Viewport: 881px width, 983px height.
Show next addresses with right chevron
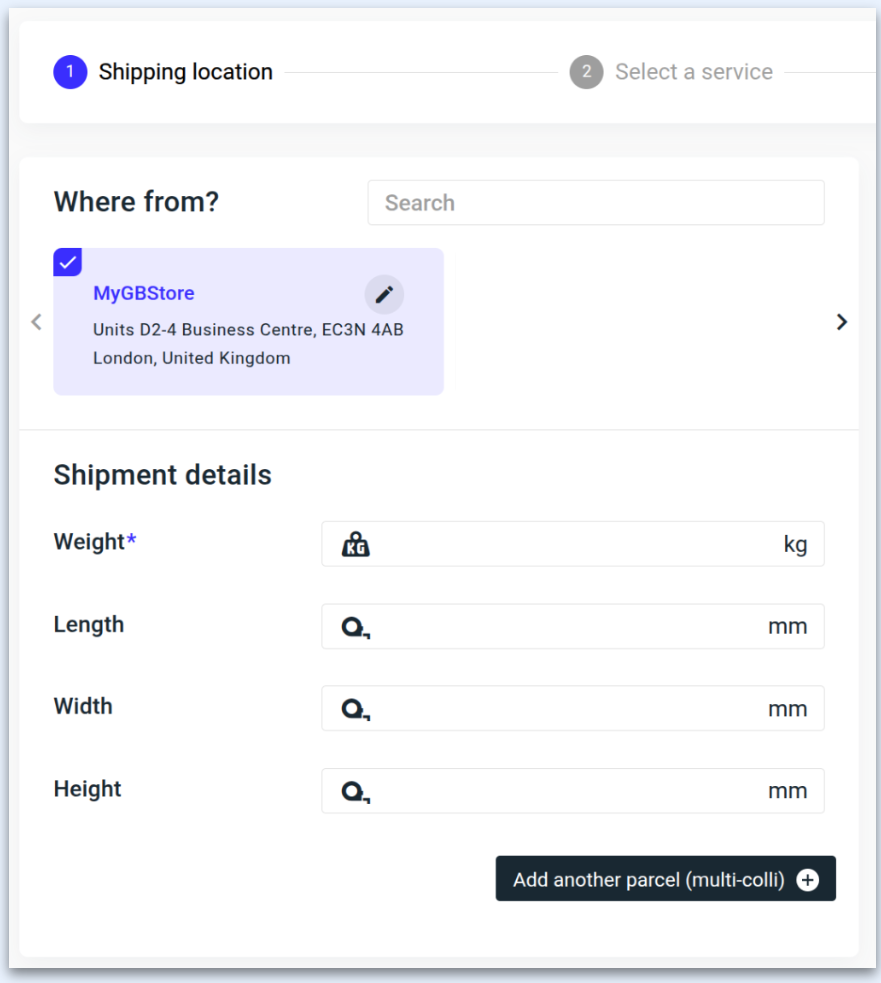point(841,322)
